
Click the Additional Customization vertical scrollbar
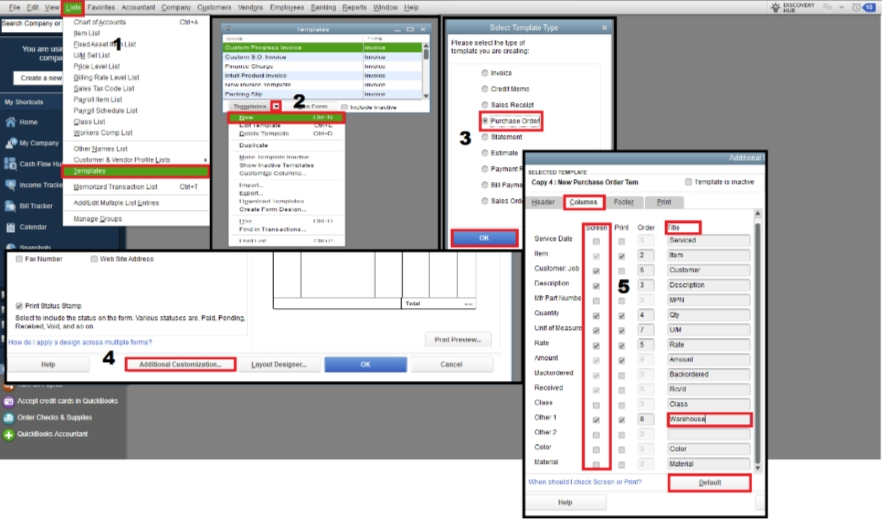click(x=757, y=341)
